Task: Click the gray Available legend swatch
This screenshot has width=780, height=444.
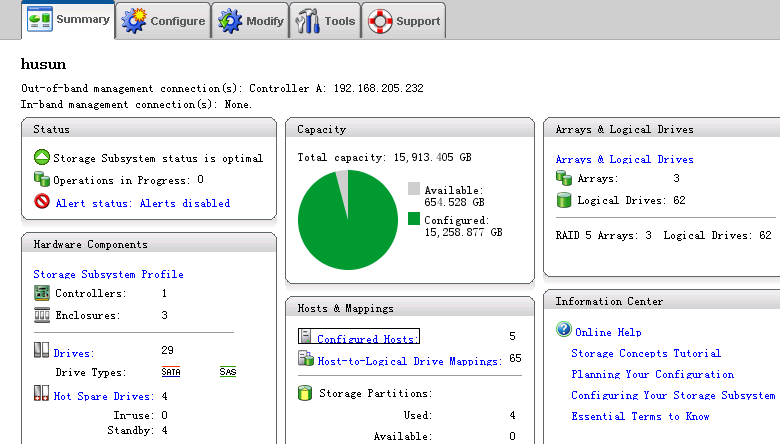Action: (x=414, y=188)
